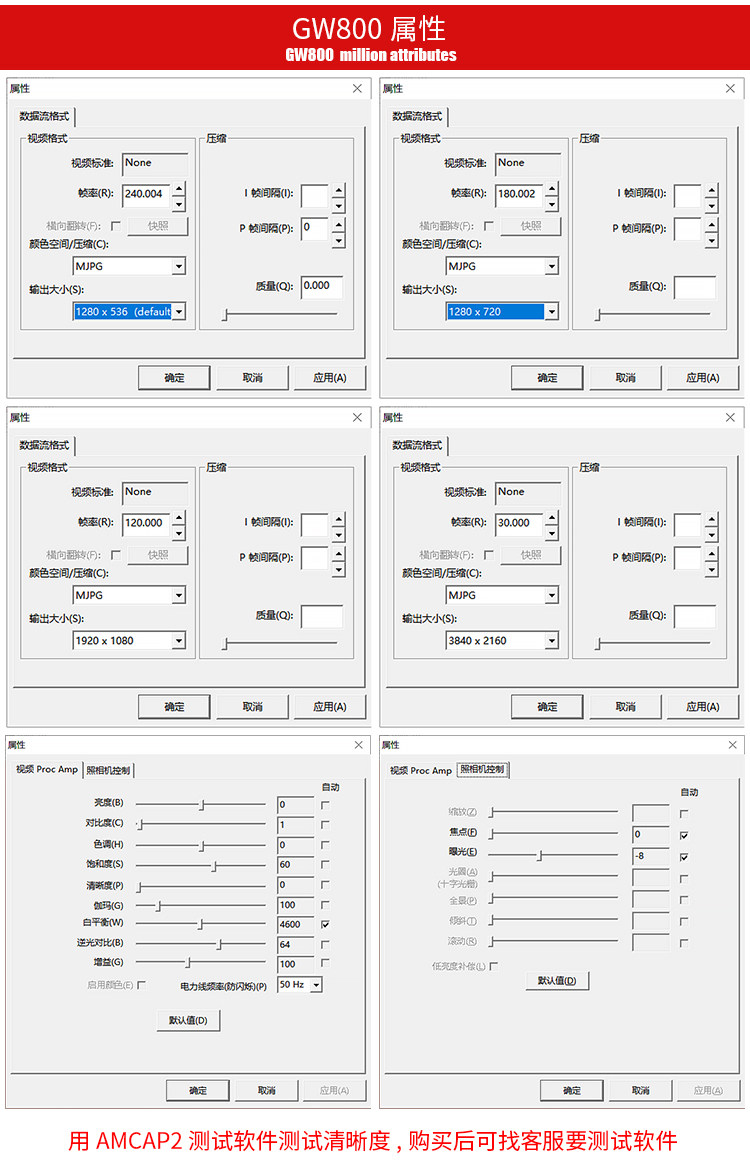
Task: Click the exposure value field showing -8
Action: [x=650, y=856]
